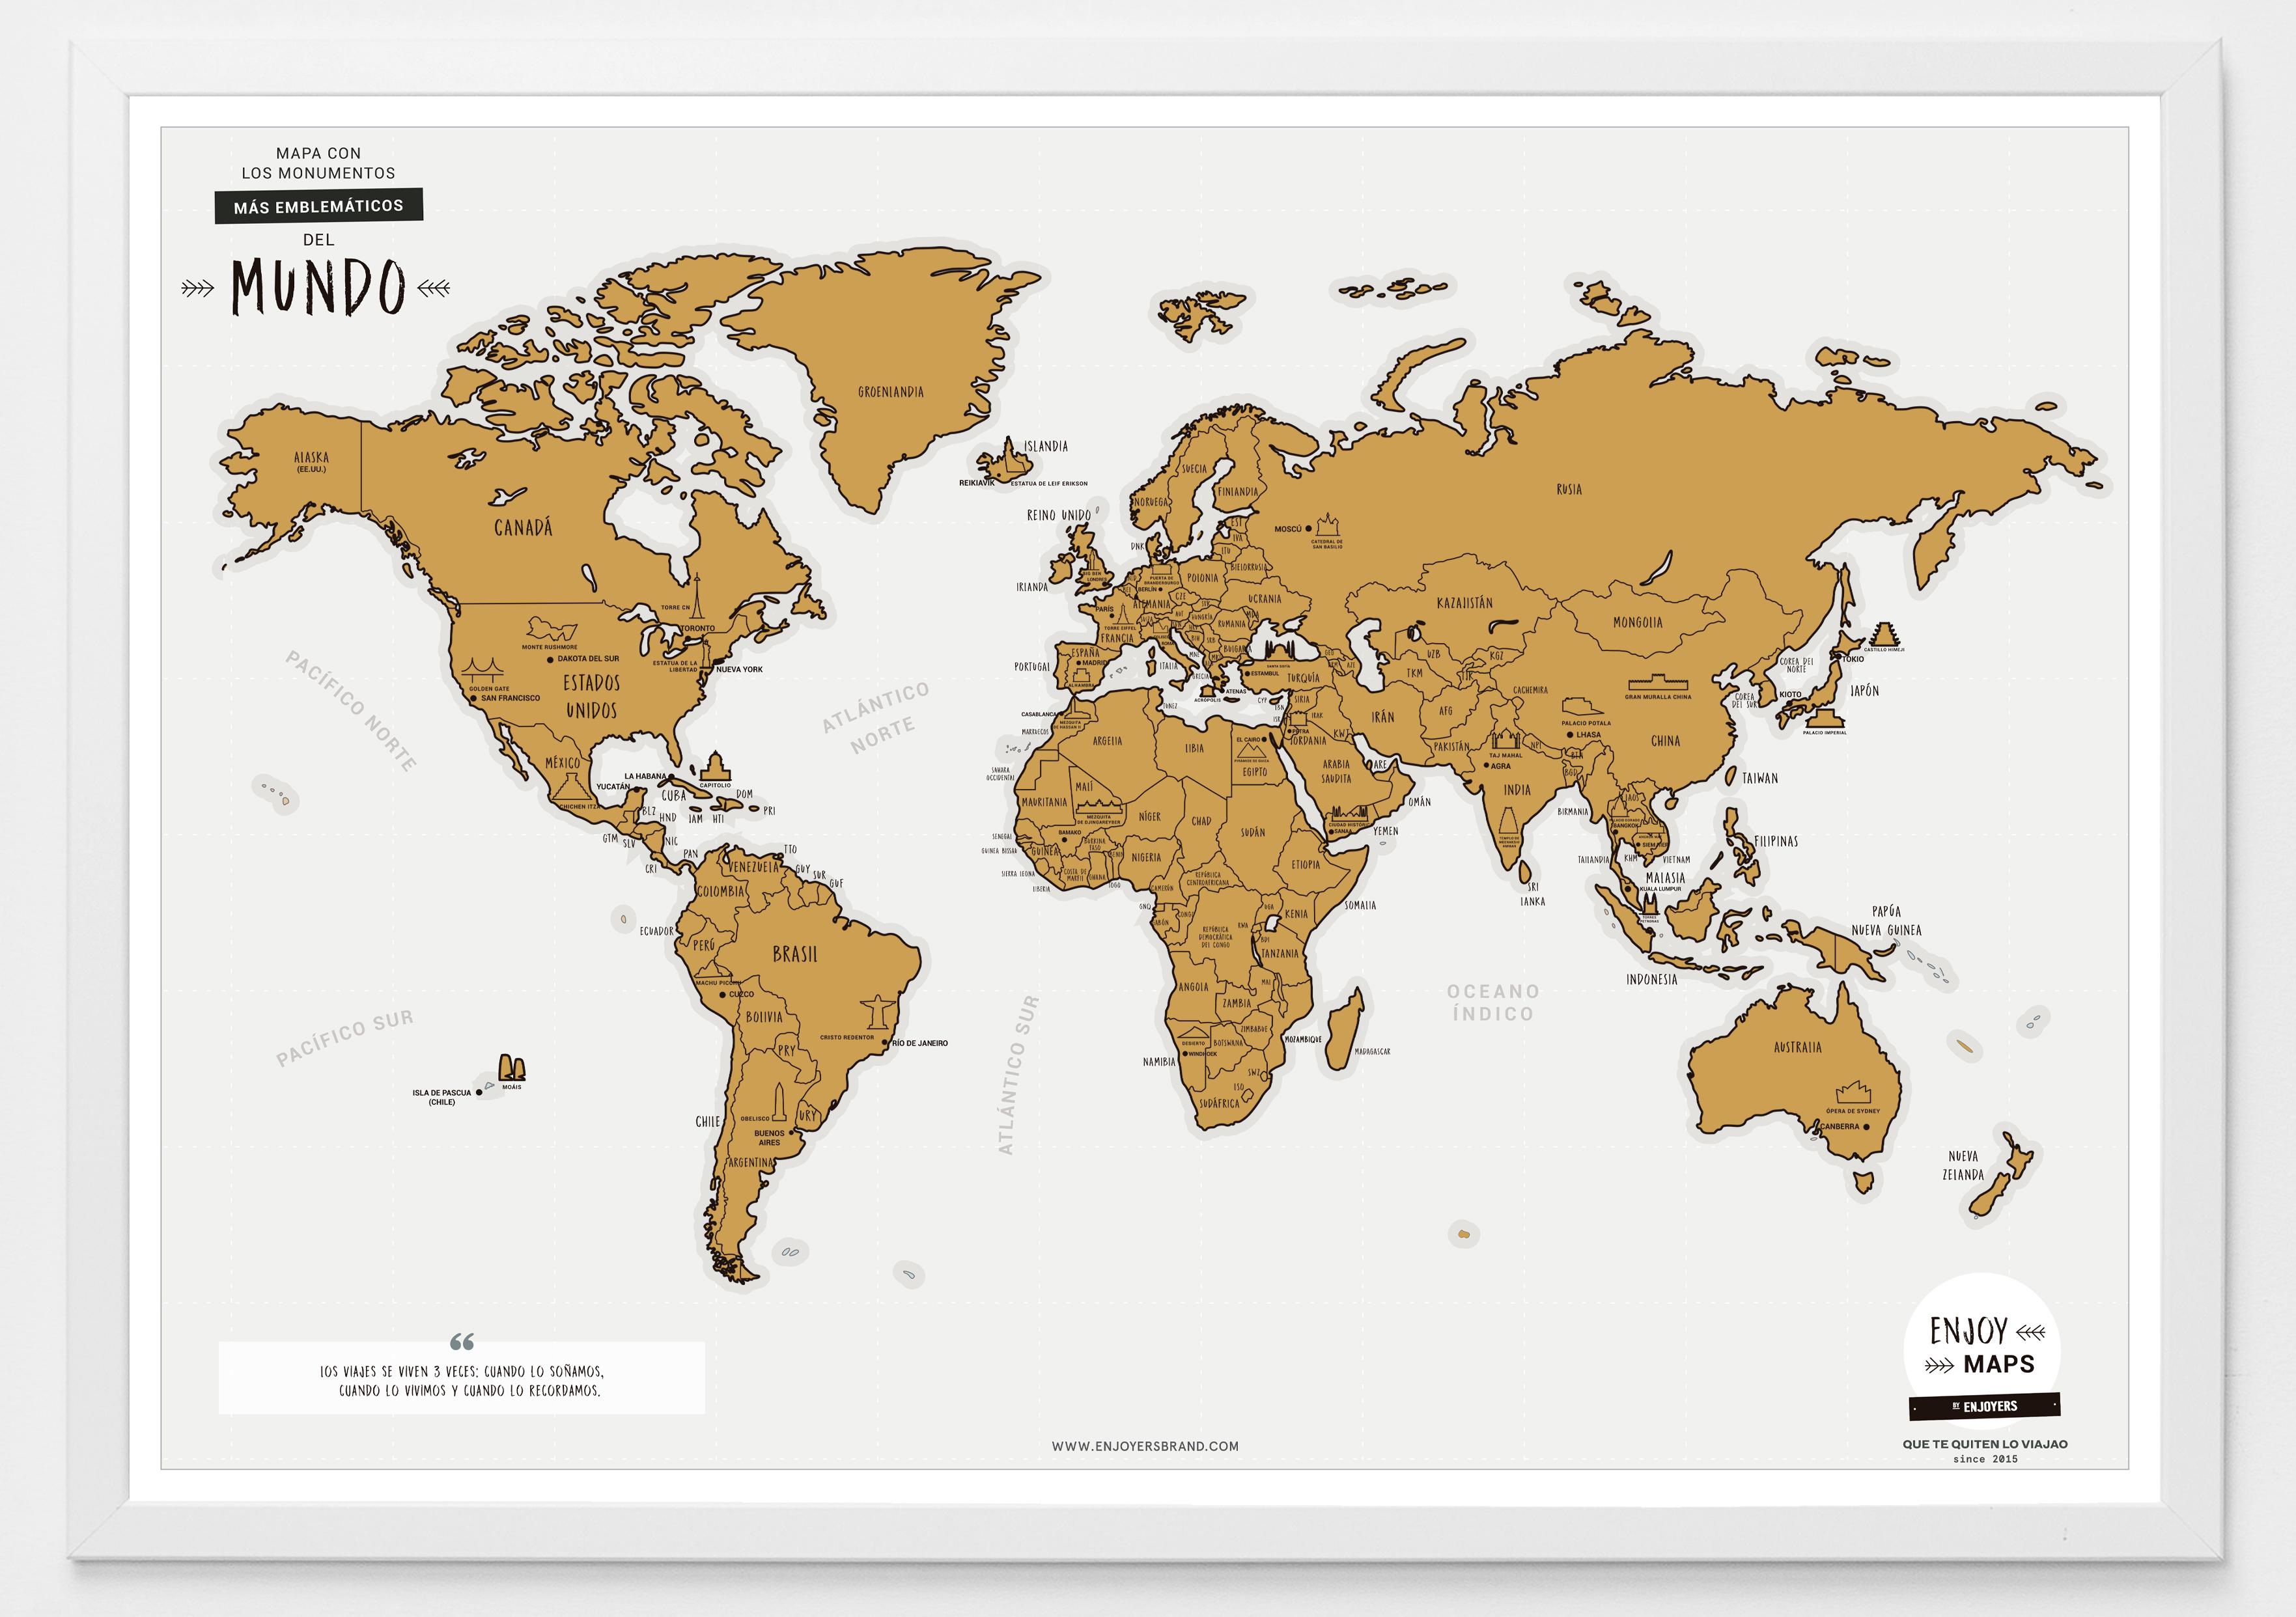Click the NUEVA YORK city label

740,669
